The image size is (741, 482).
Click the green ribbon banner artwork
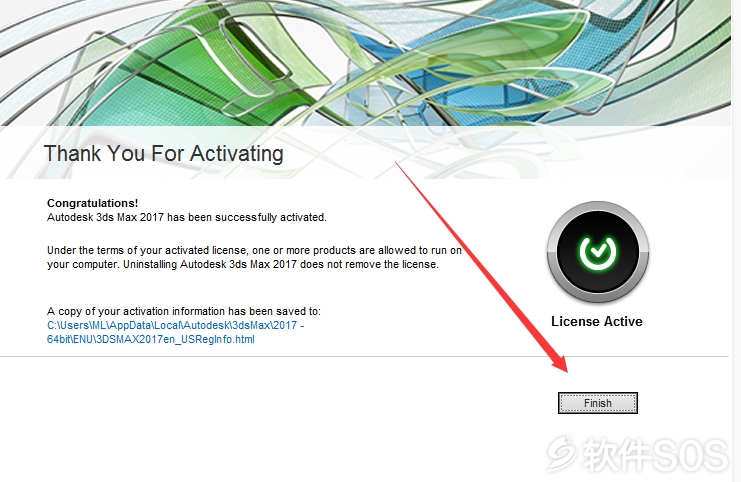coord(189,71)
